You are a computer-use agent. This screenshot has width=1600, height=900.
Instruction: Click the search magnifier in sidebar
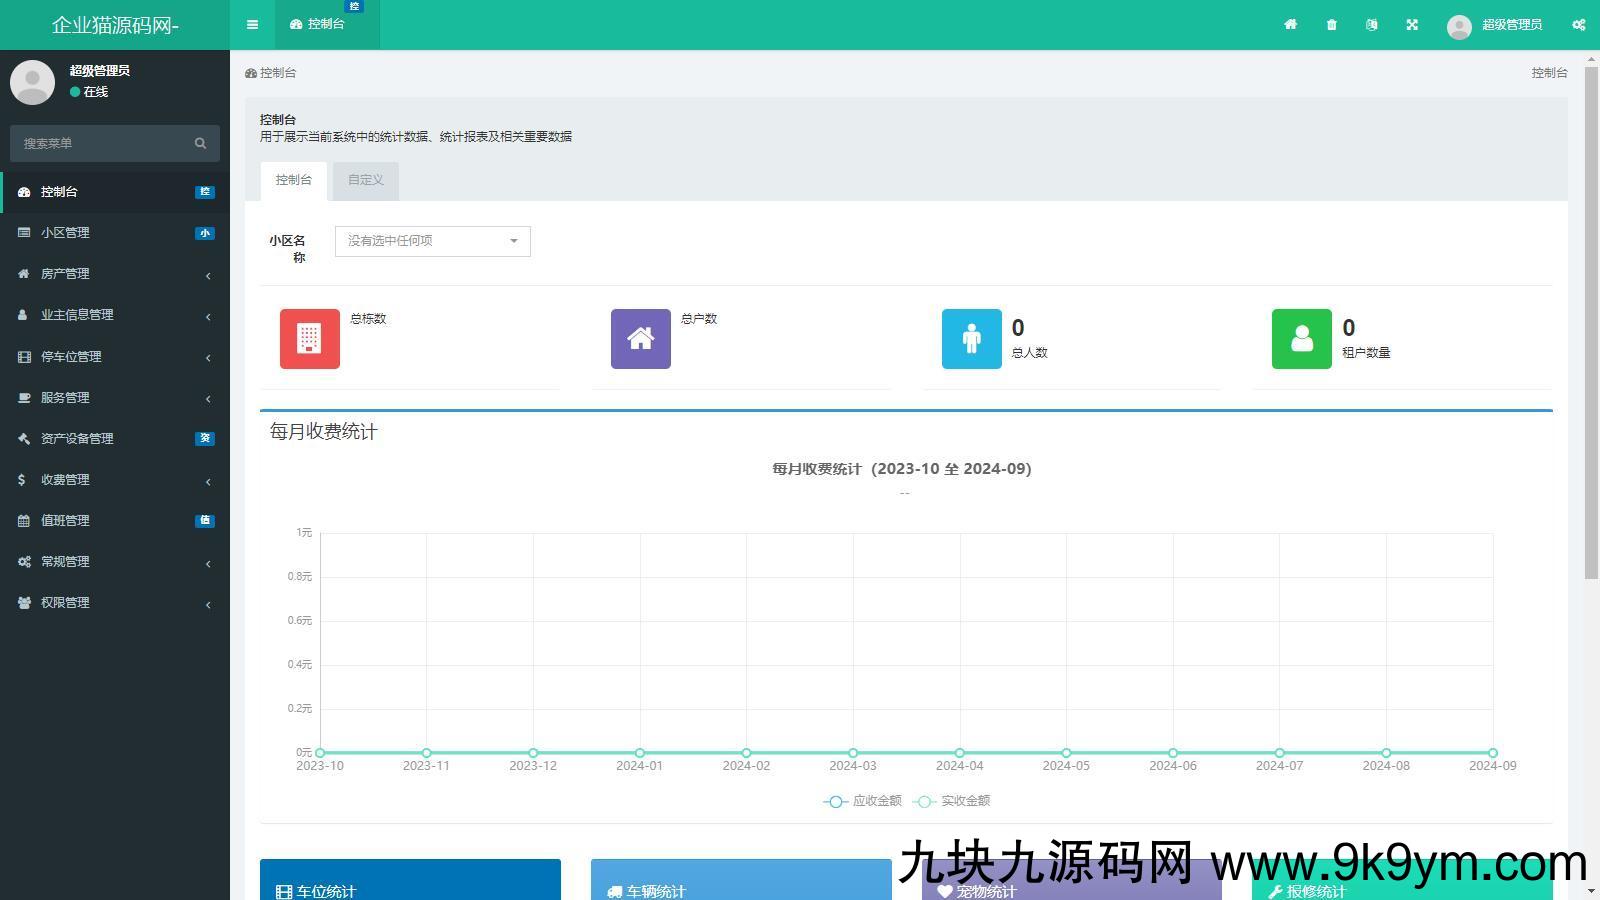click(200, 144)
